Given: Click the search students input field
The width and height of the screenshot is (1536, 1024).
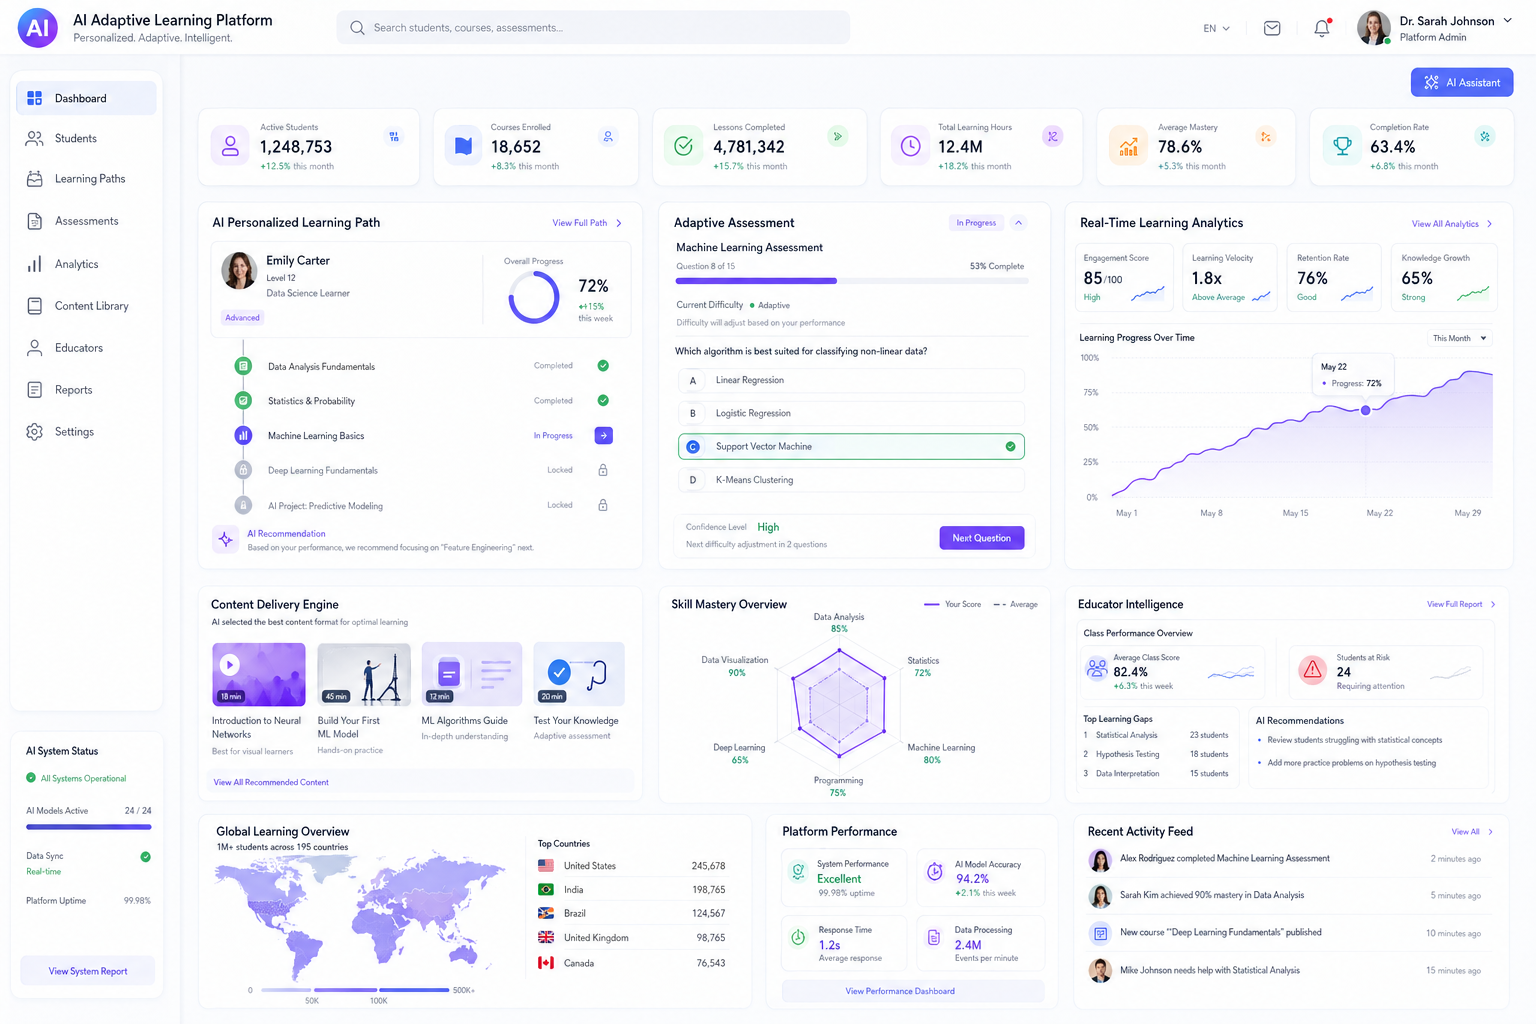Looking at the screenshot, I should (593, 28).
